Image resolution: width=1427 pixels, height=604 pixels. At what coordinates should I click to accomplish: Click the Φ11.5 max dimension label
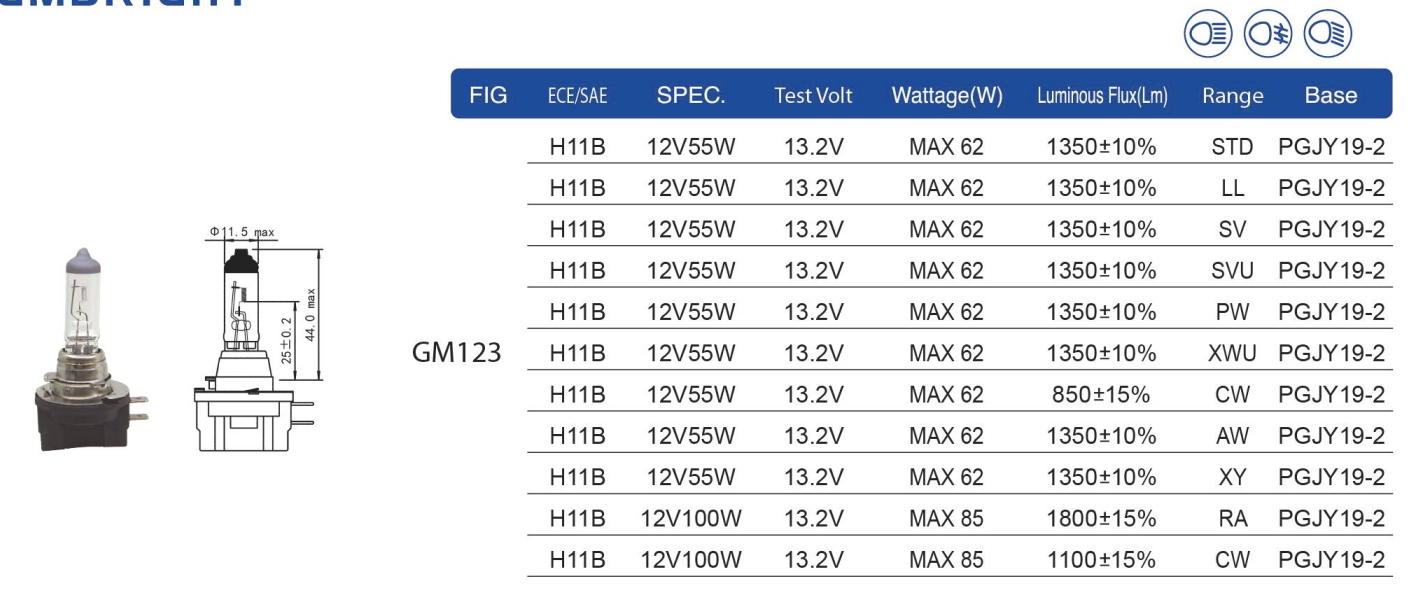coord(242,232)
